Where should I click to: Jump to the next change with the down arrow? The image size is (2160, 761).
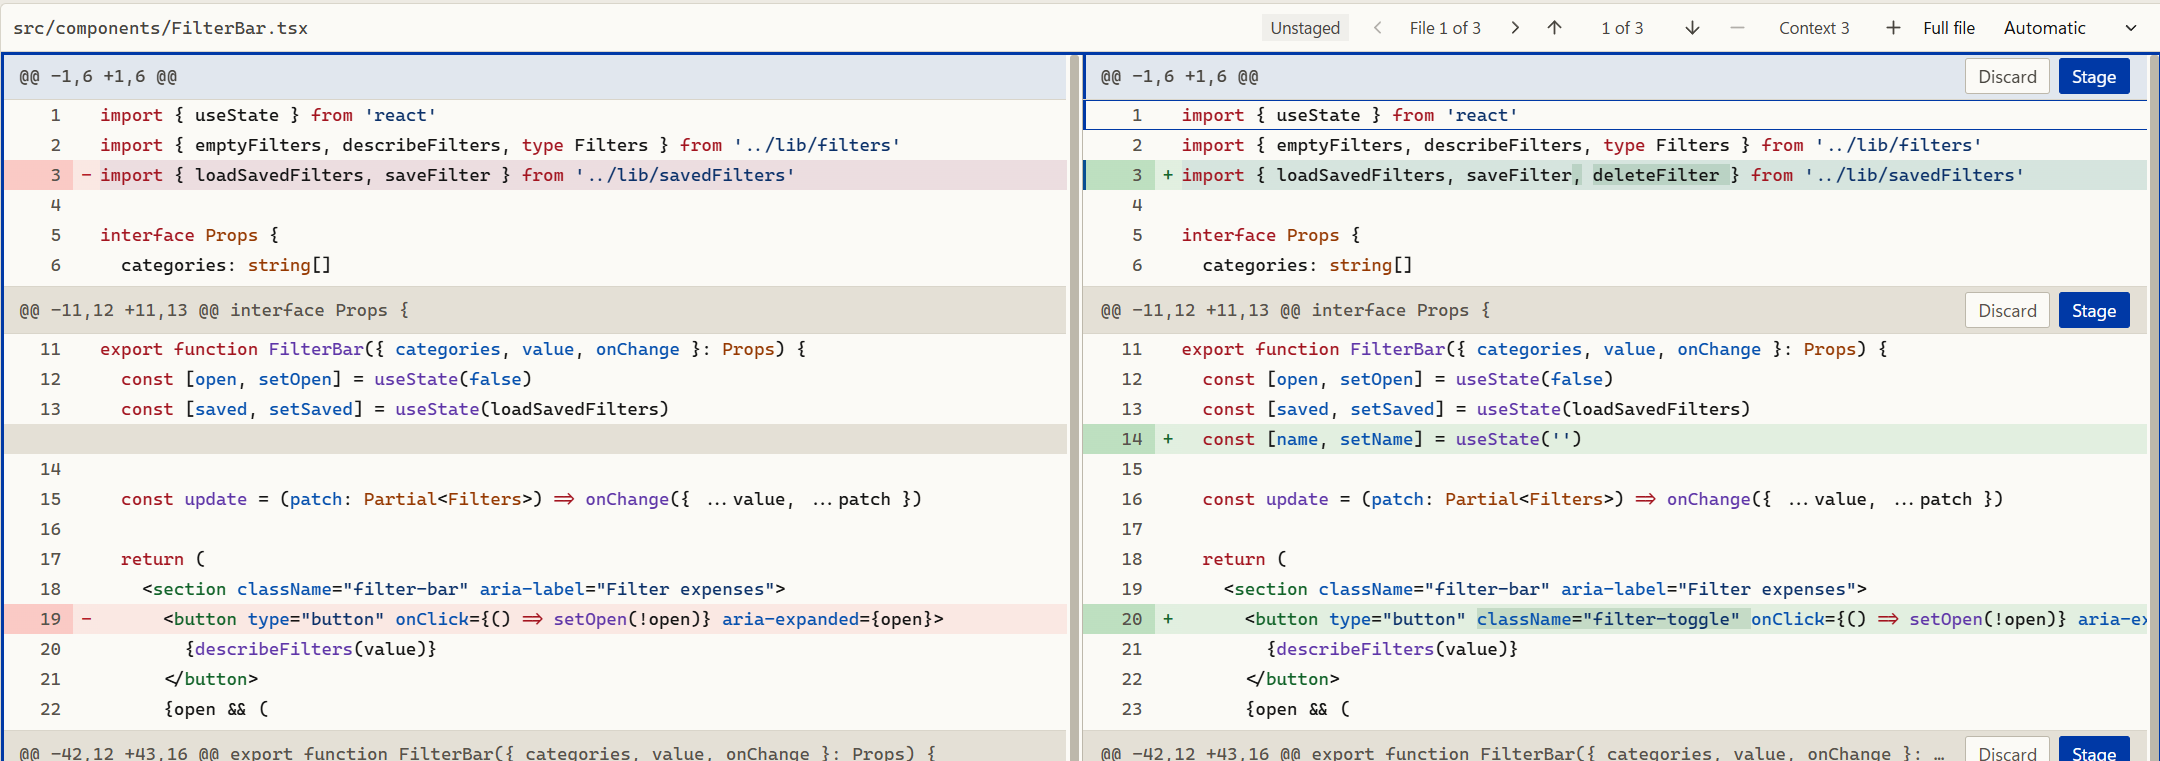[x=1692, y=28]
